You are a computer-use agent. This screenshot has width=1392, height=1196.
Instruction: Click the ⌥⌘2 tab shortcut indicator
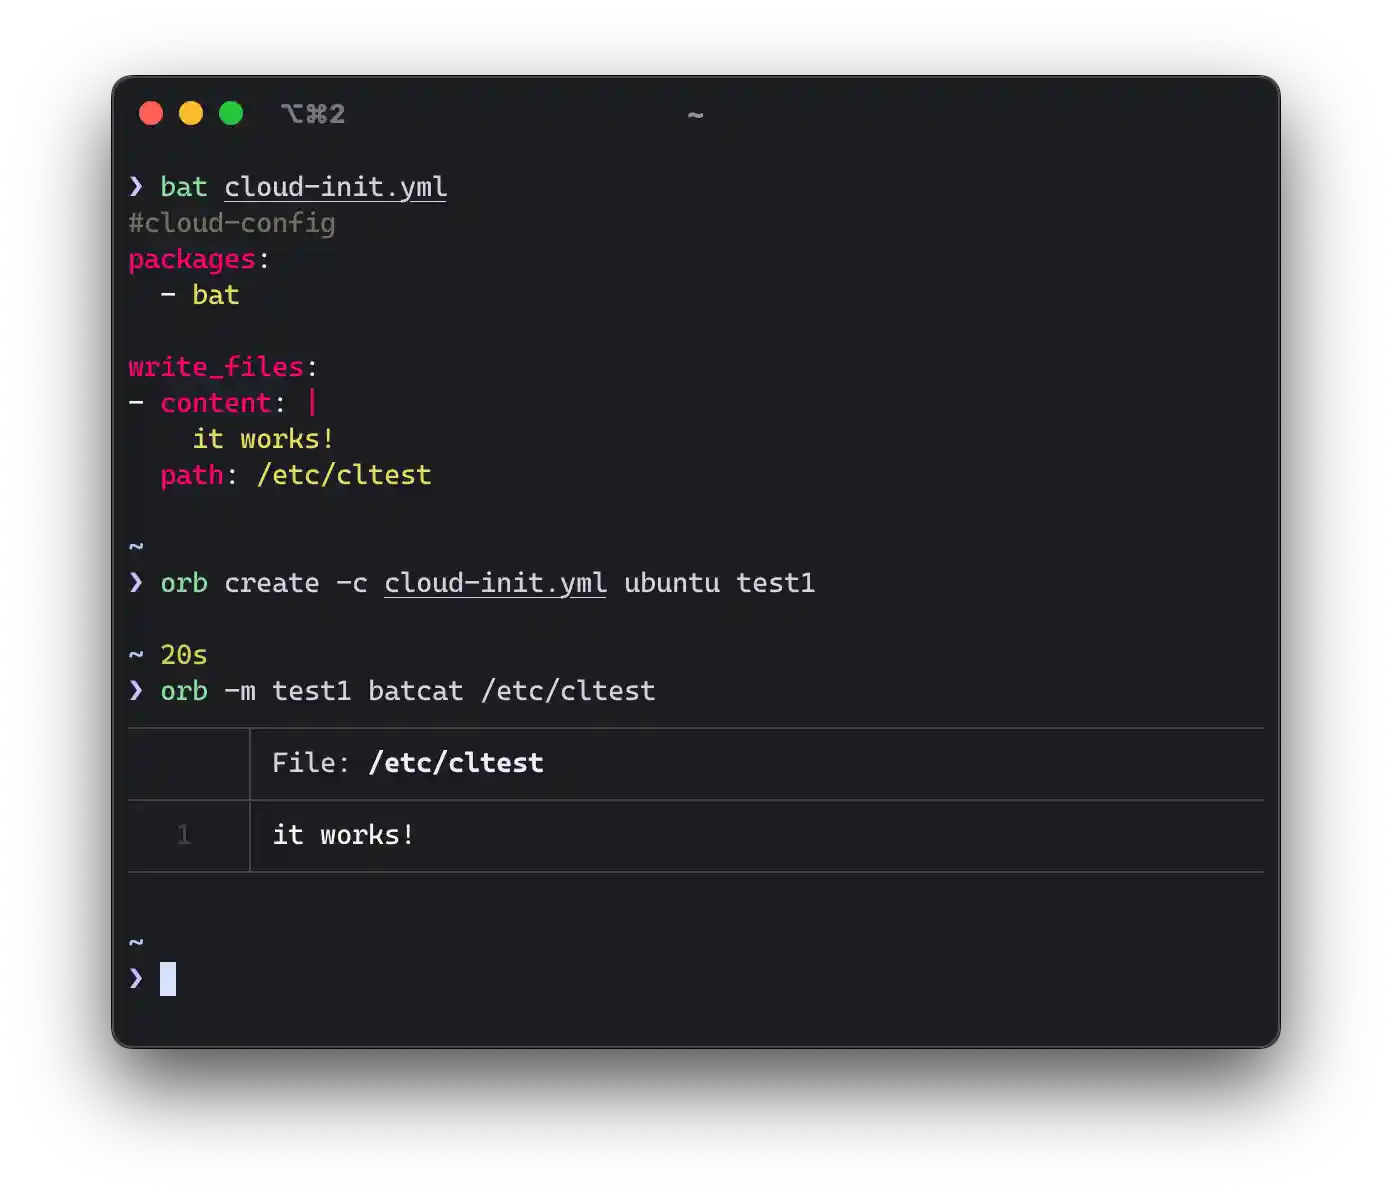312,113
